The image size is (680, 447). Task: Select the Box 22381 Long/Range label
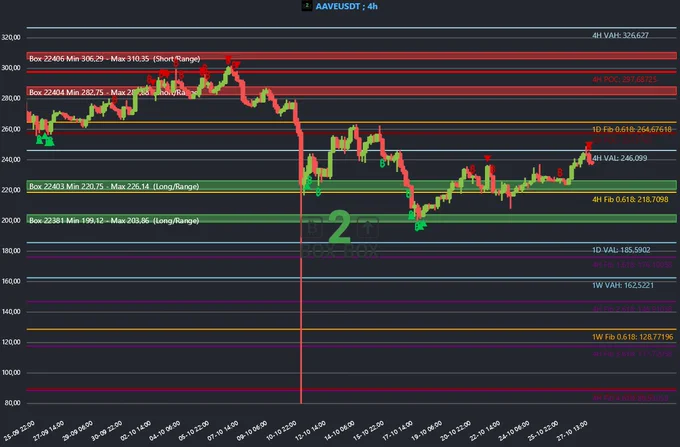(x=114, y=221)
